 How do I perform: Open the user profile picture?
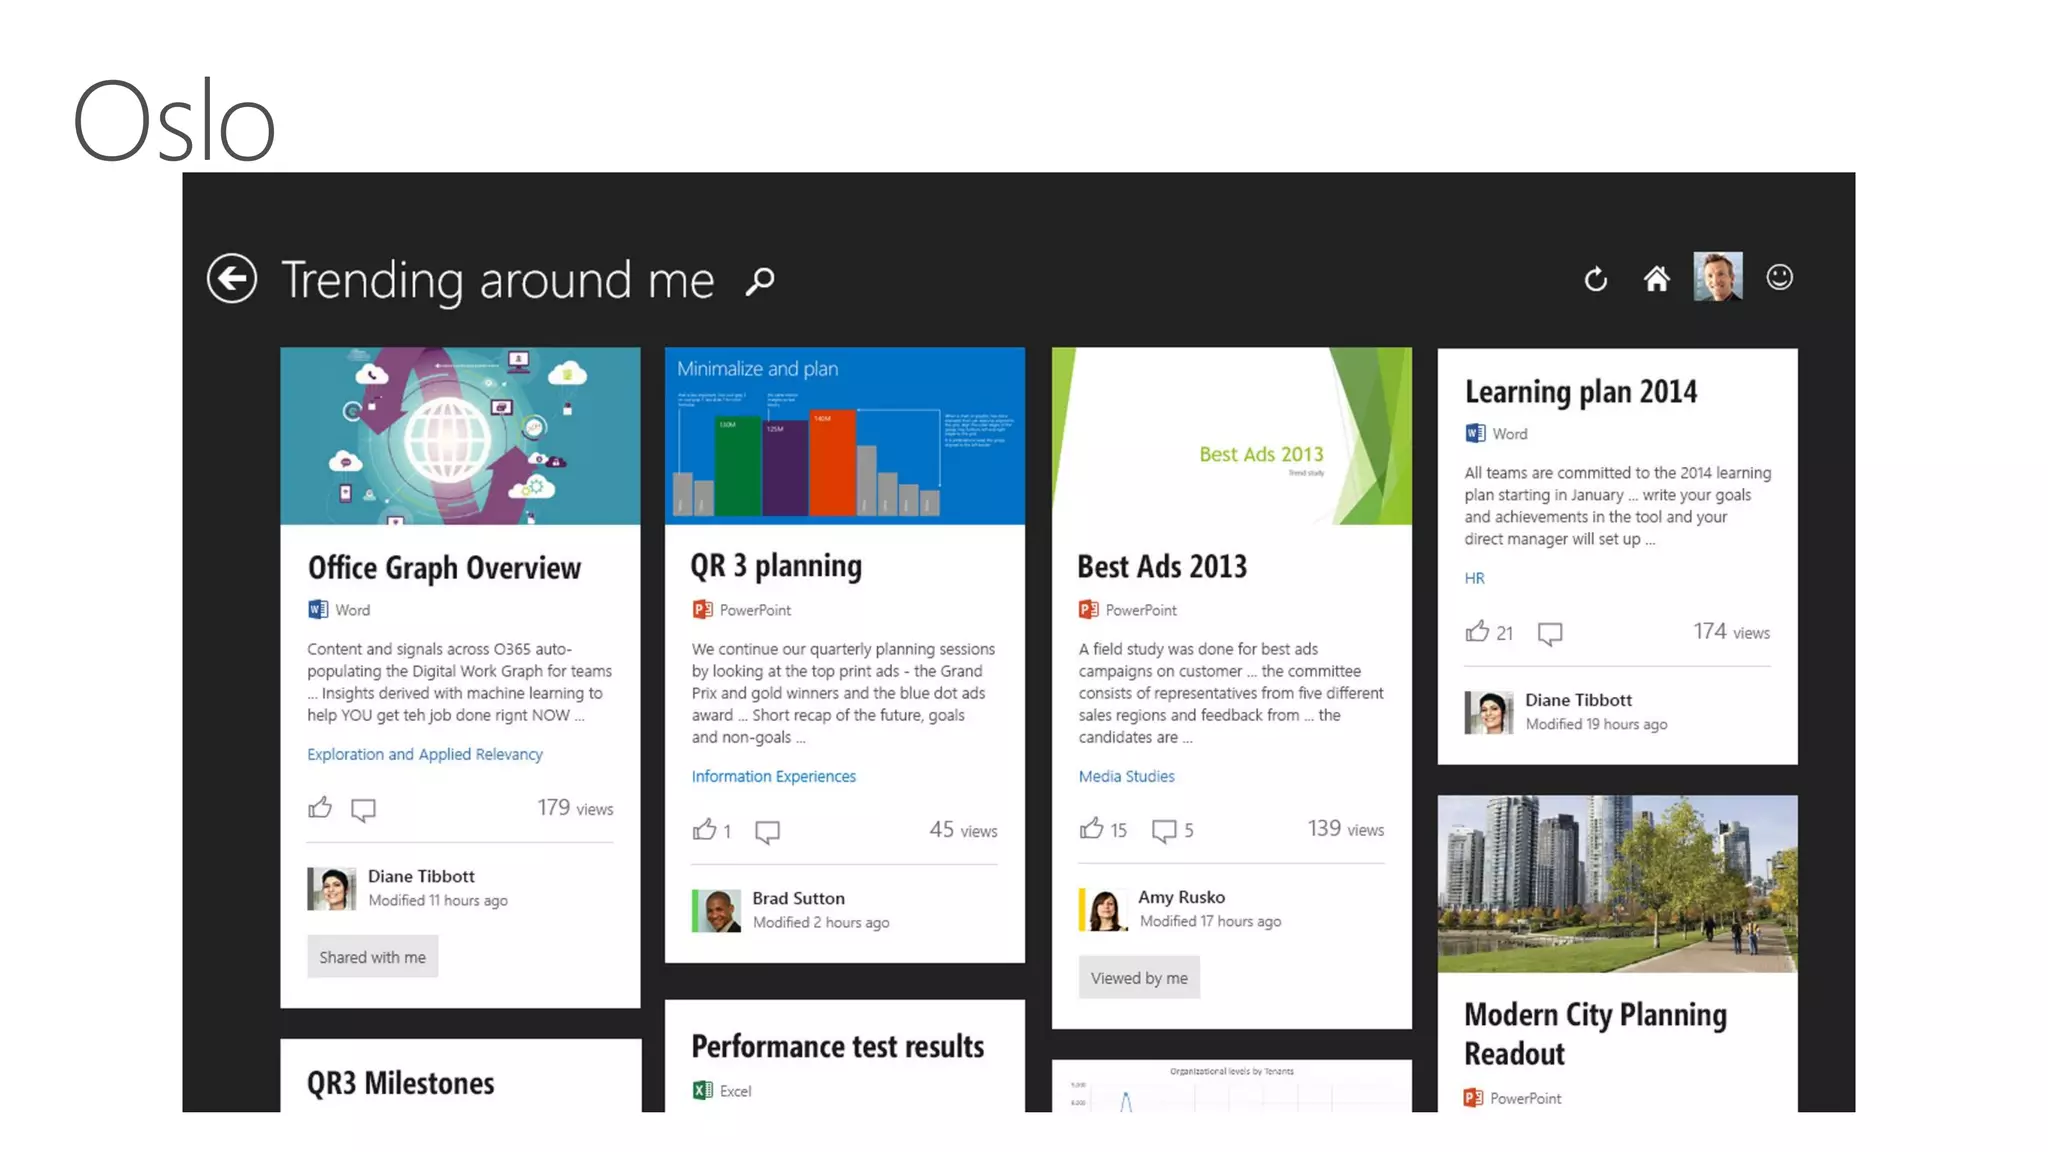point(1718,277)
